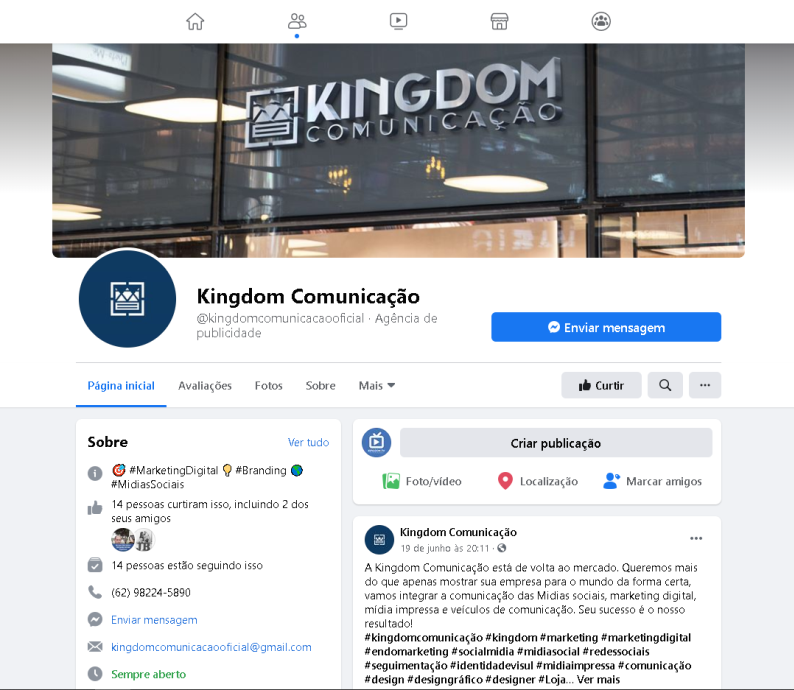Like the page with Curtir button

pos(601,385)
